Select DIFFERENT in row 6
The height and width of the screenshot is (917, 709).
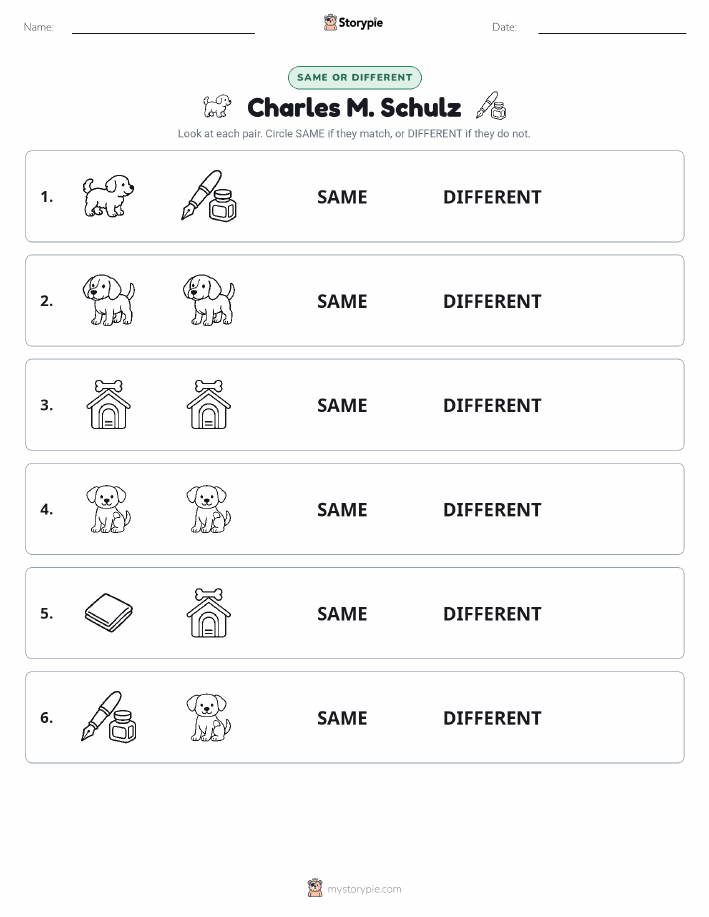(x=492, y=718)
